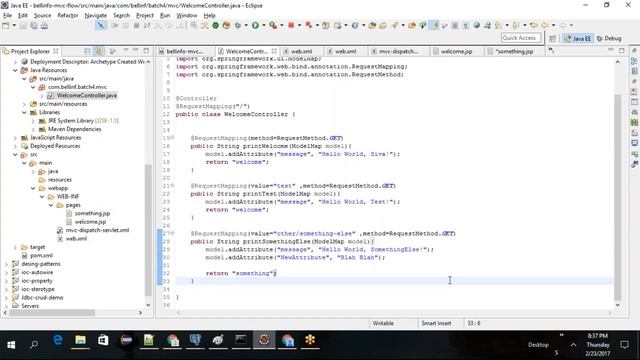Click the globe web browser toolbar icon

pos(476,26)
